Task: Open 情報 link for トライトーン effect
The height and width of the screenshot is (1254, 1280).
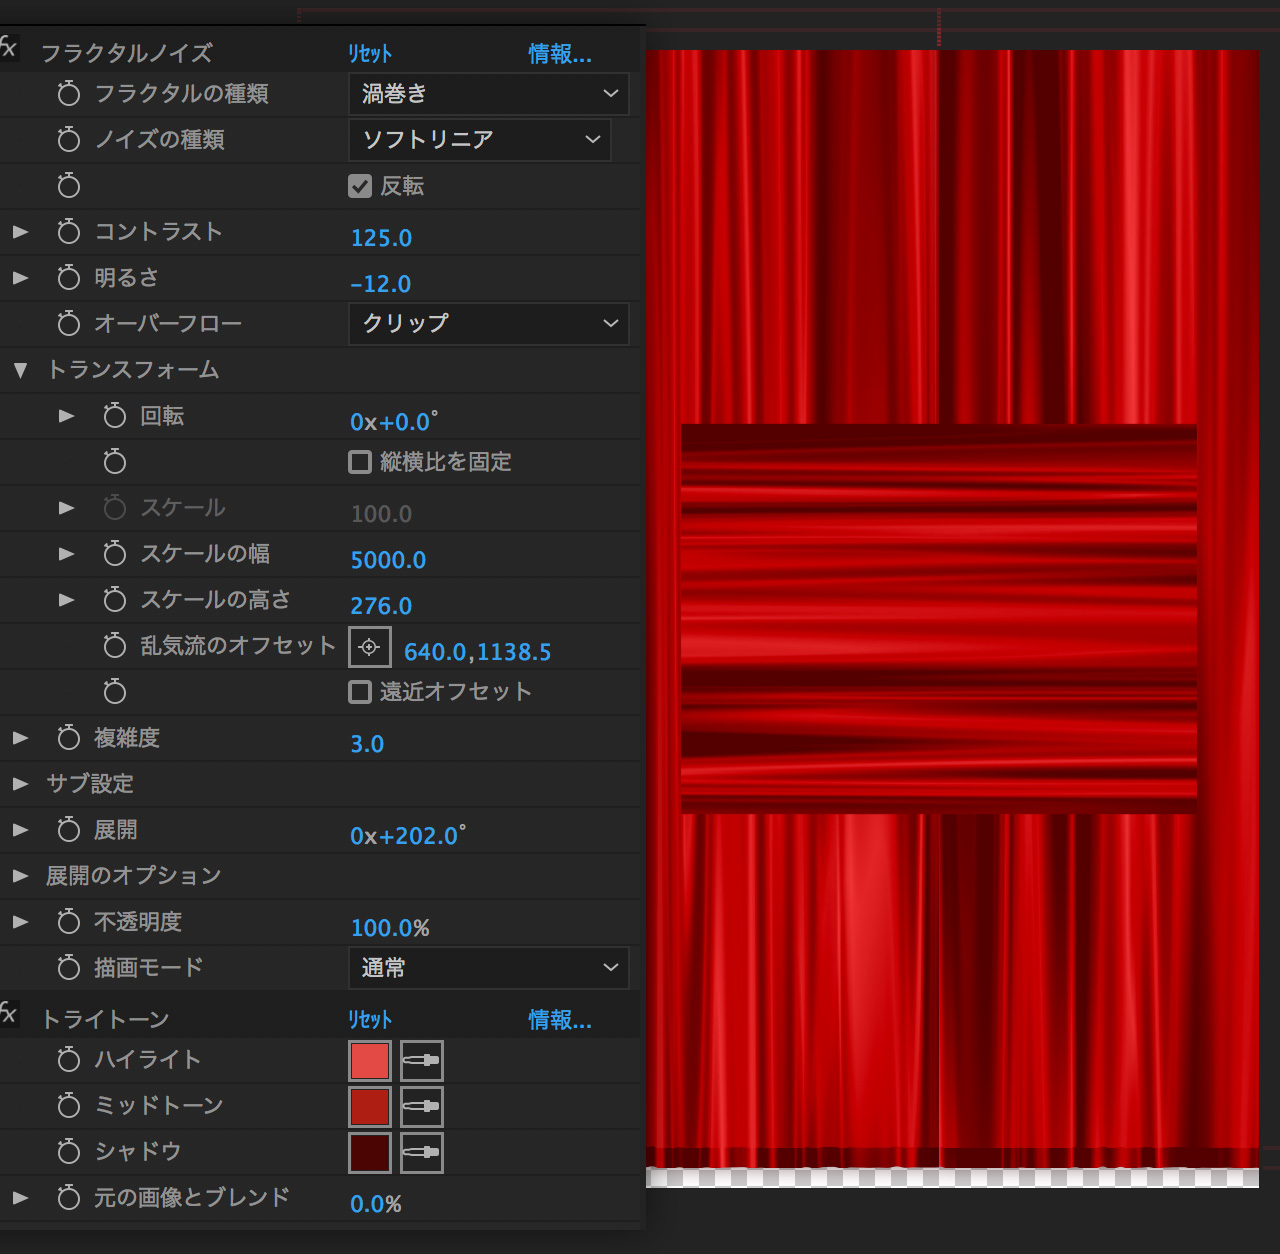Action: point(559,1020)
